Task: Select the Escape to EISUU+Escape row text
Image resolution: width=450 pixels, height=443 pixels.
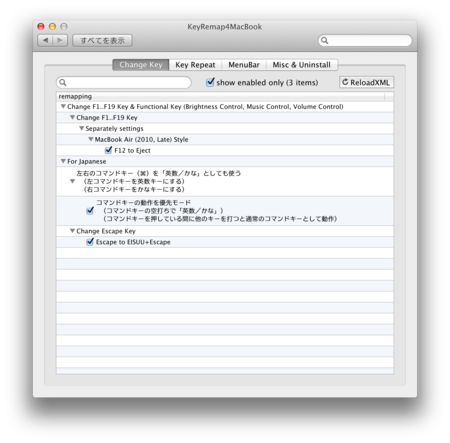Action: click(133, 242)
